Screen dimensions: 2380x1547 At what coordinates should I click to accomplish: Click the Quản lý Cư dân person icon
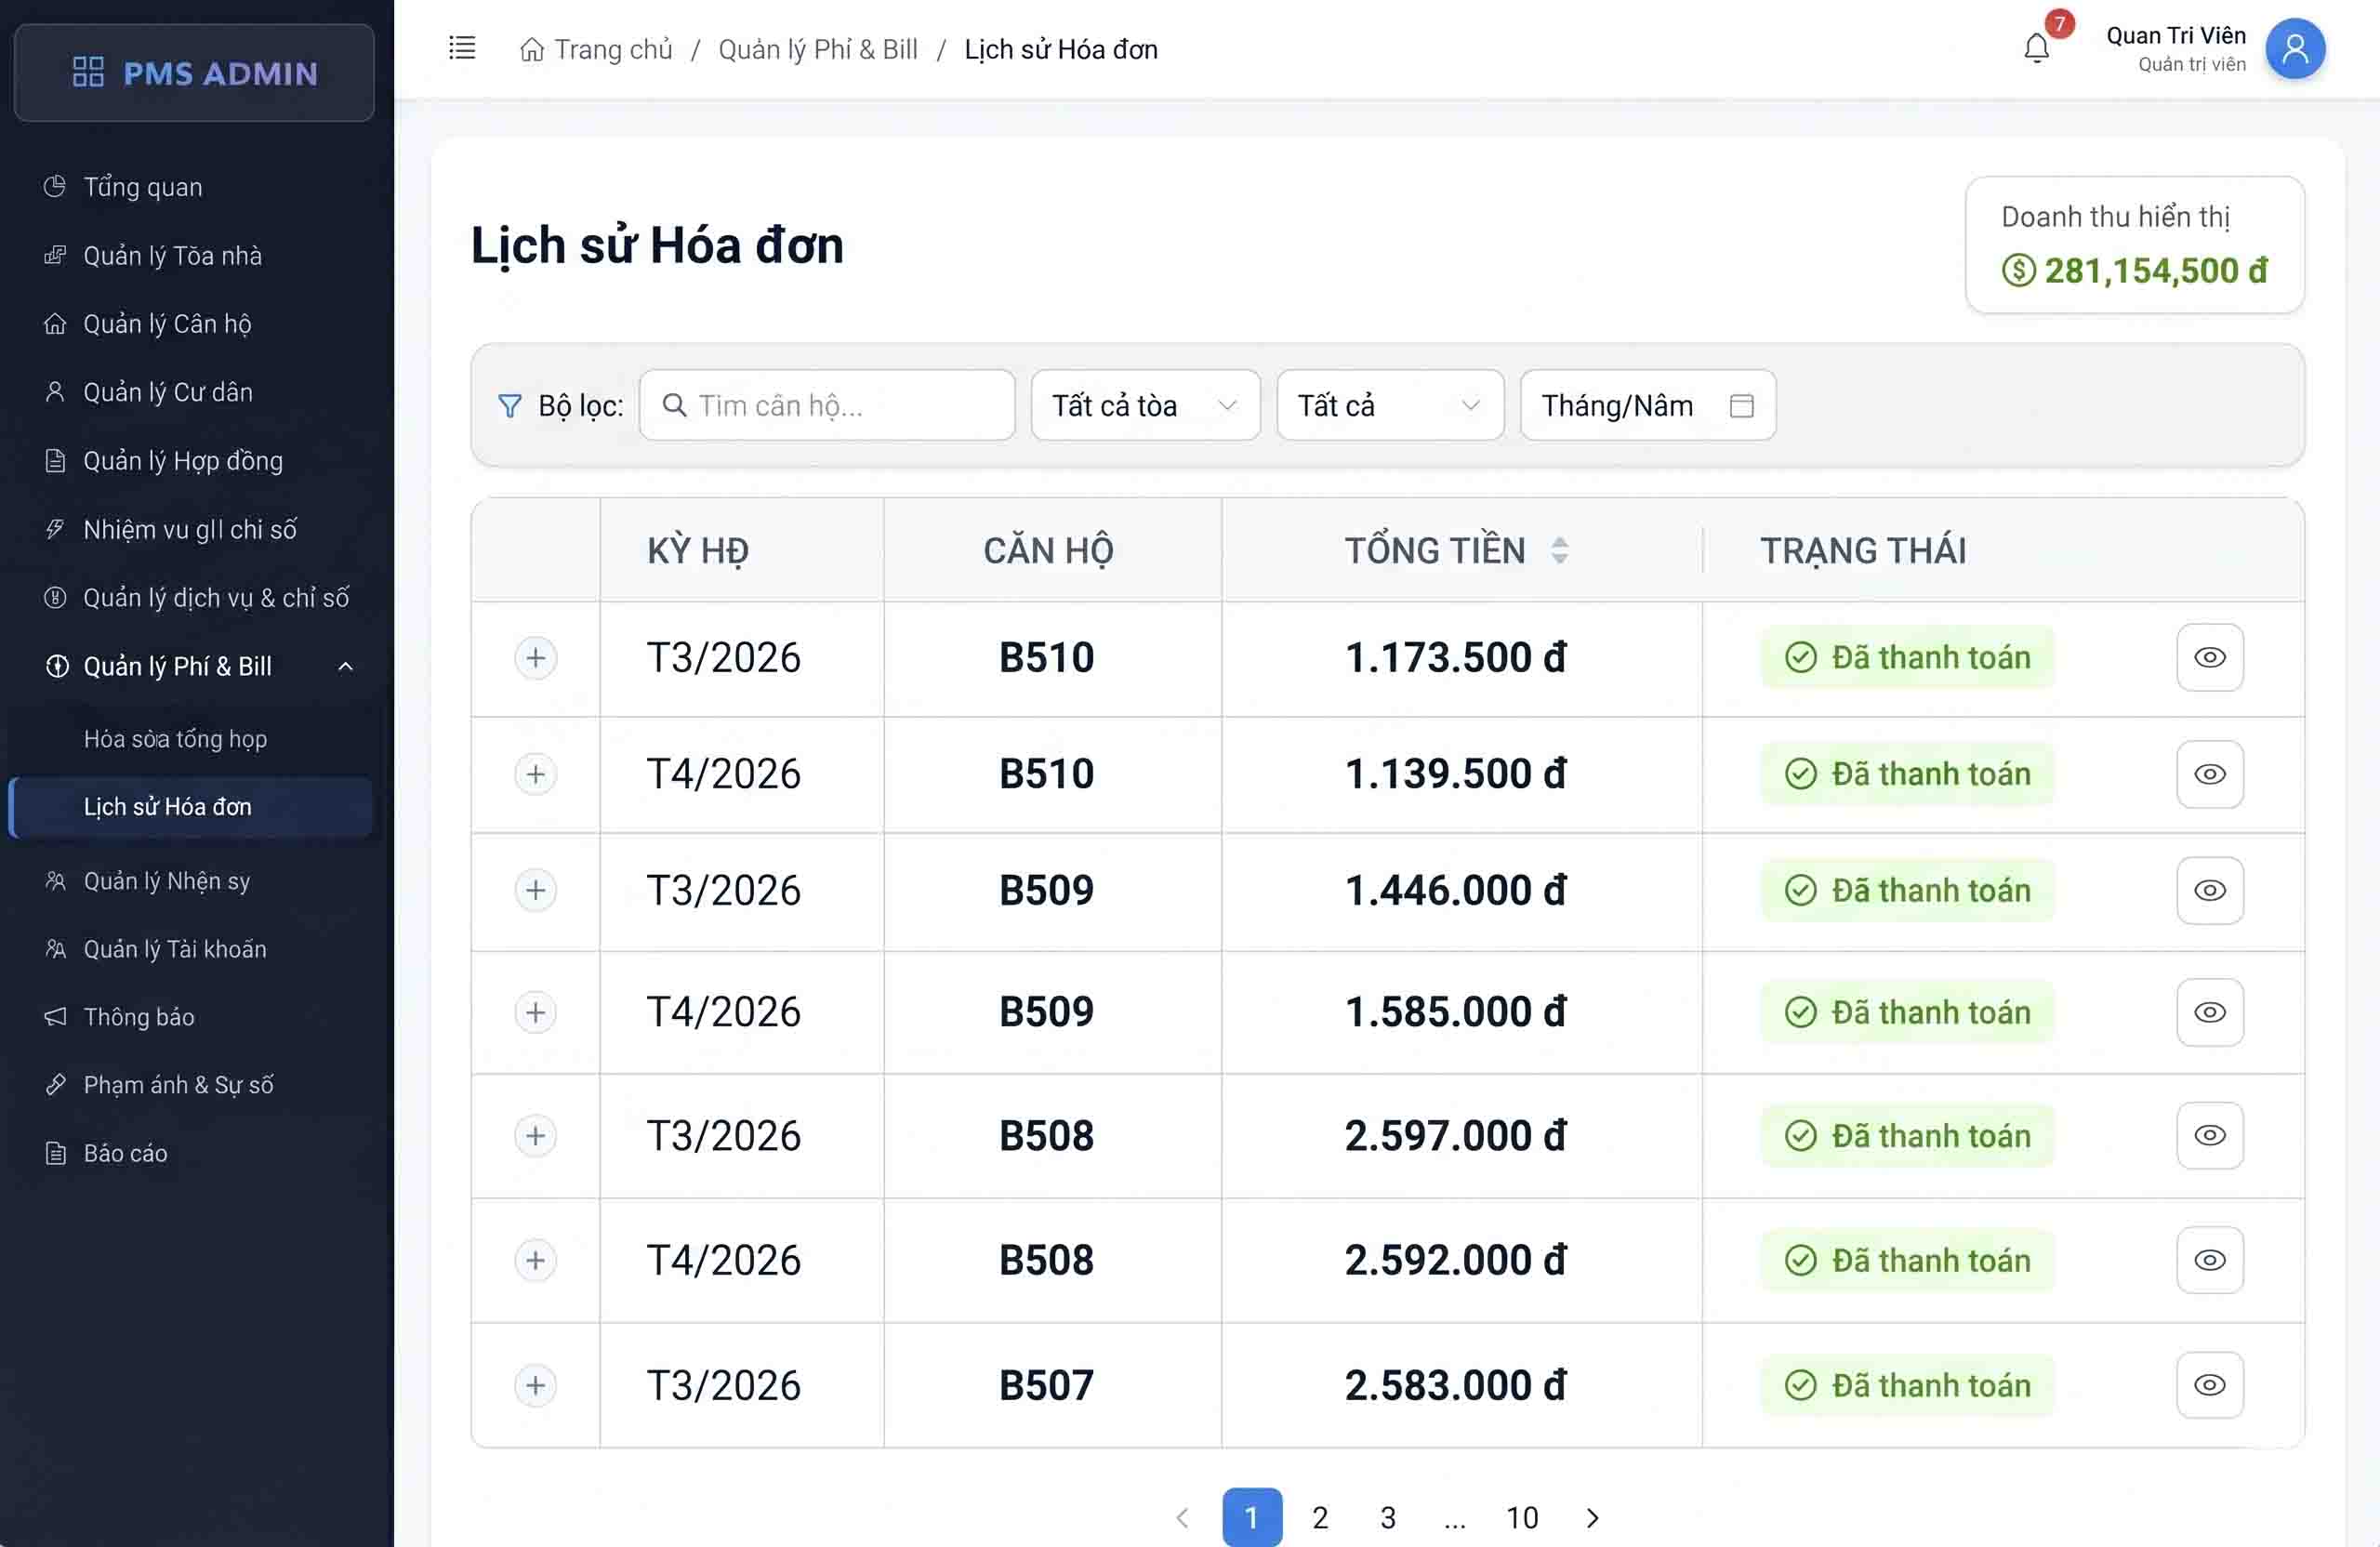55,391
